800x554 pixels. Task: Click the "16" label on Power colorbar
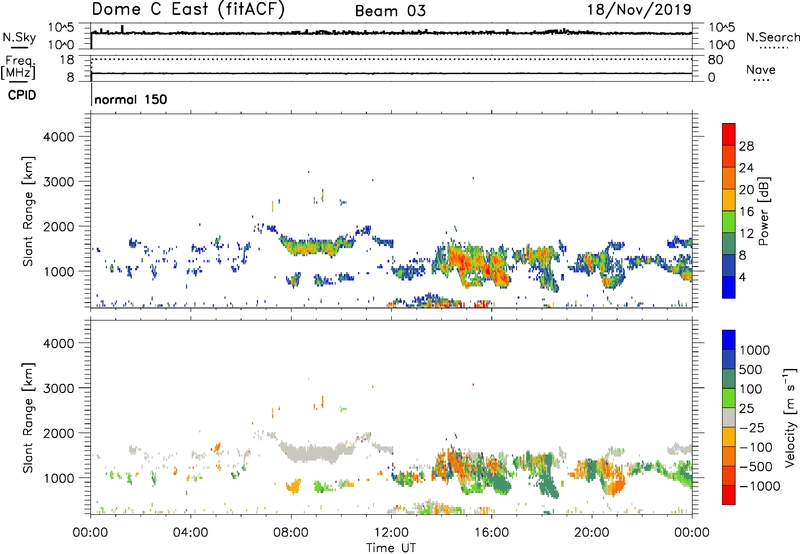(746, 212)
